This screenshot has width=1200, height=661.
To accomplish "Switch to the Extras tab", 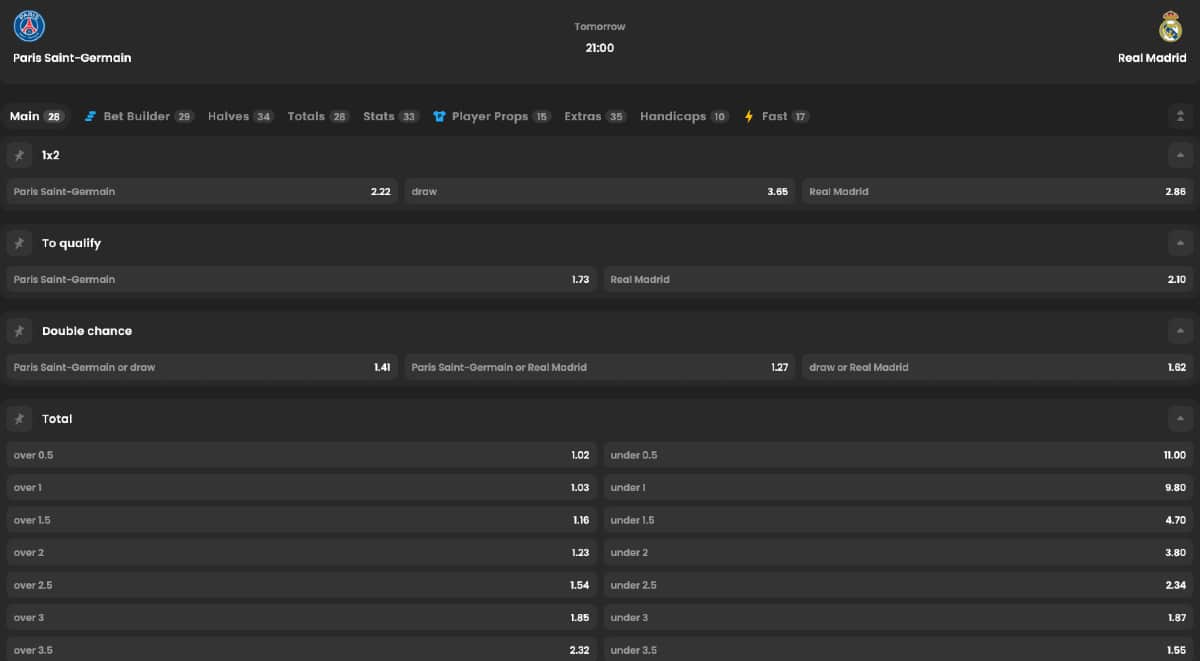I will coord(595,116).
